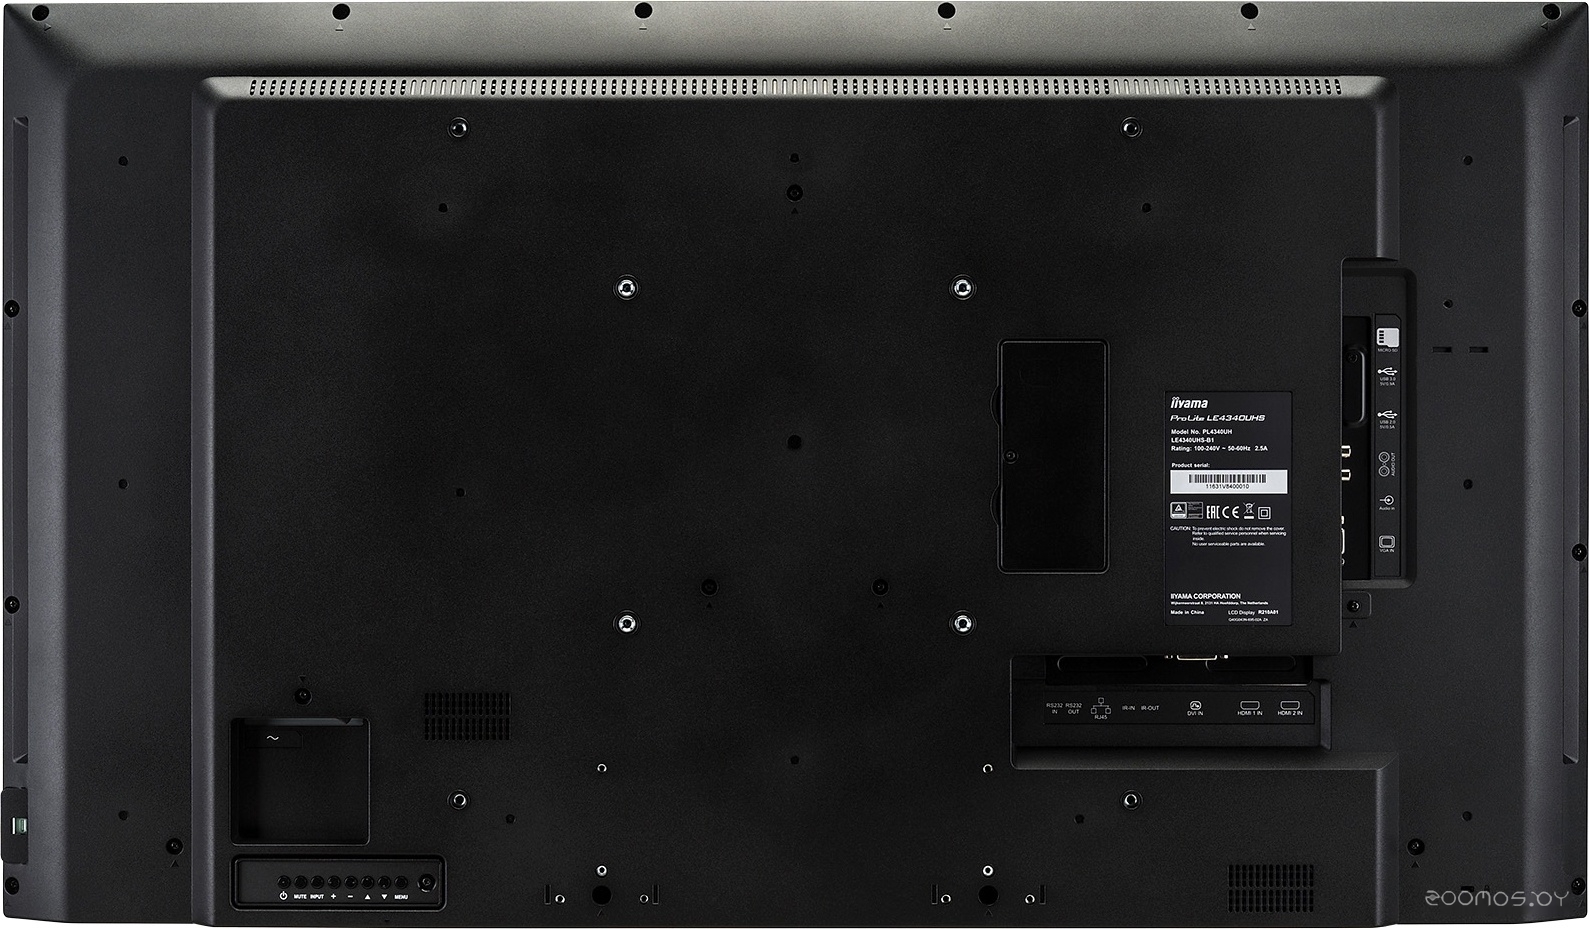Click the MENU label on control panel

click(401, 897)
